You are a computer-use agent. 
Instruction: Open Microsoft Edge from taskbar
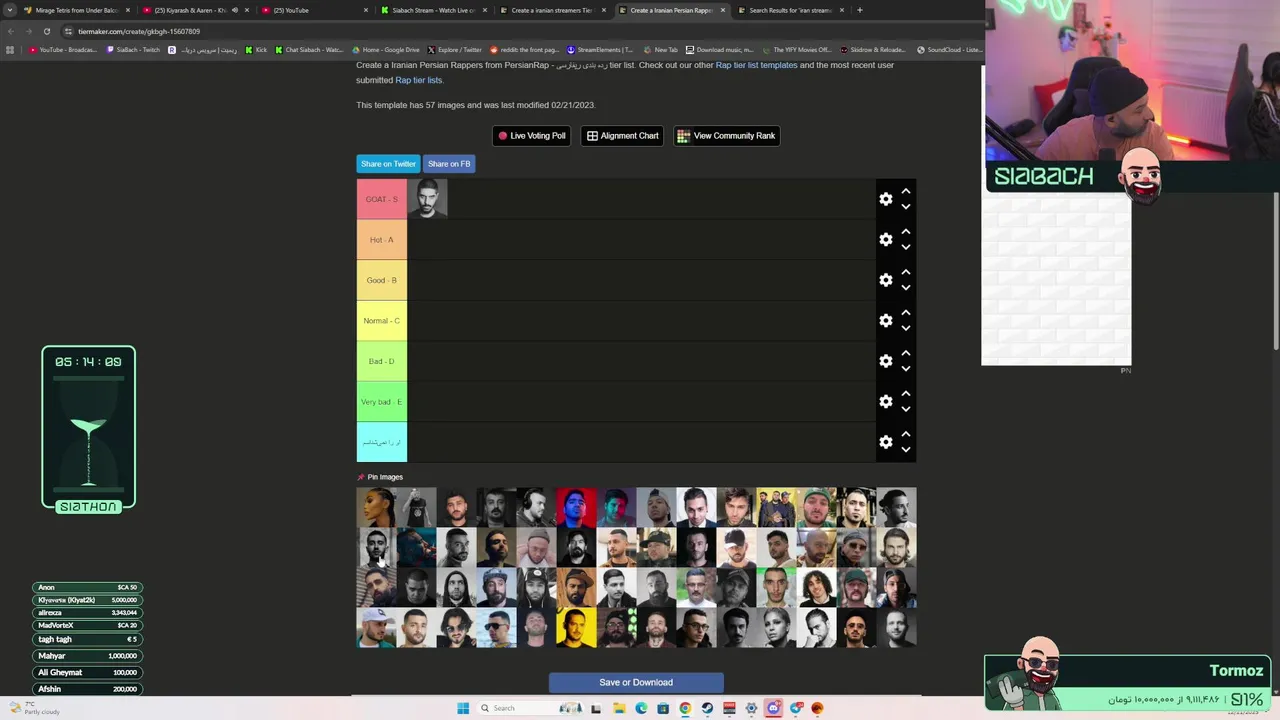click(x=641, y=708)
